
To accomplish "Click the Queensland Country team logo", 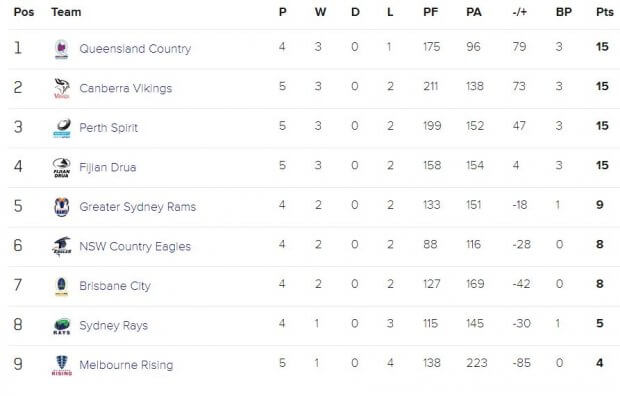I will (61, 49).
